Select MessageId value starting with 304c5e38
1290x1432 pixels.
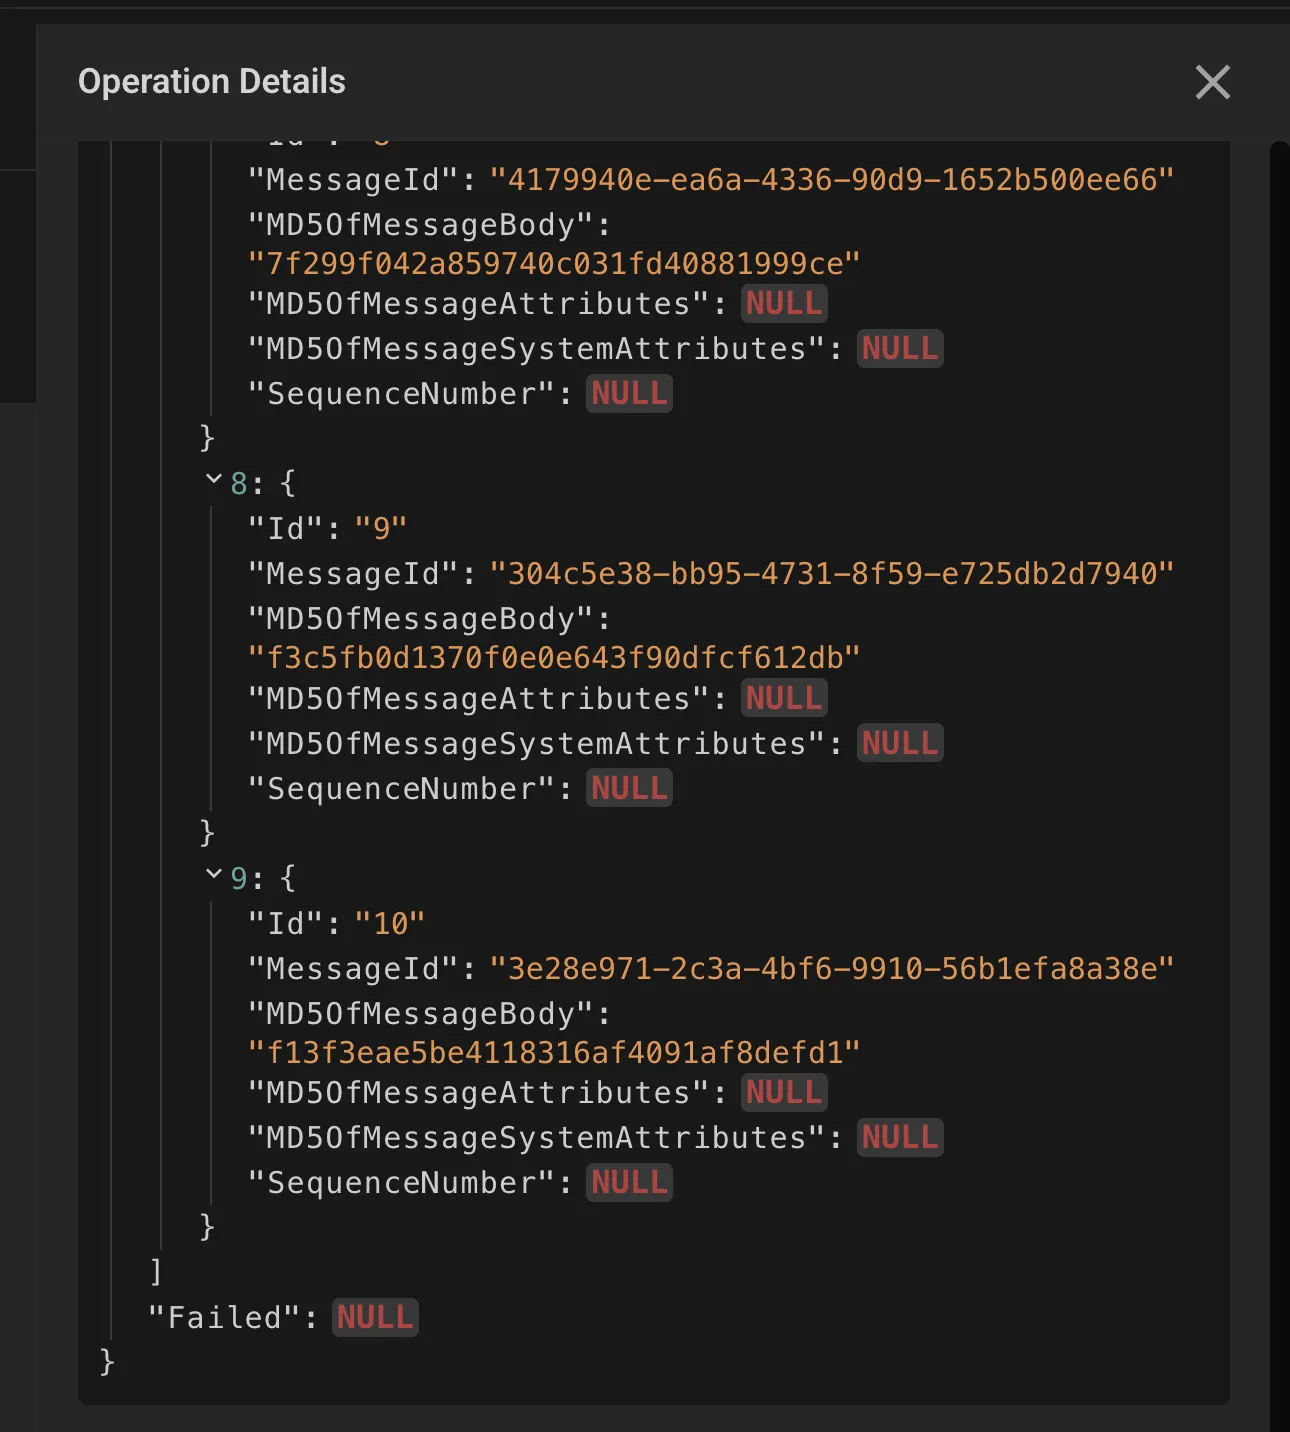831,574
